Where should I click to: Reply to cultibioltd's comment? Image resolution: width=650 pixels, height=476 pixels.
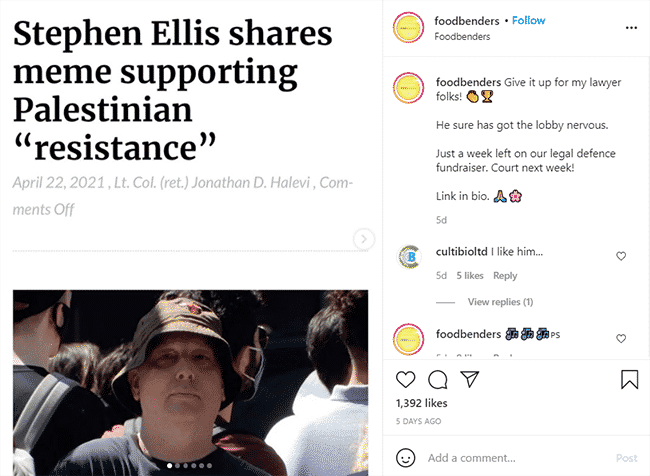point(505,276)
